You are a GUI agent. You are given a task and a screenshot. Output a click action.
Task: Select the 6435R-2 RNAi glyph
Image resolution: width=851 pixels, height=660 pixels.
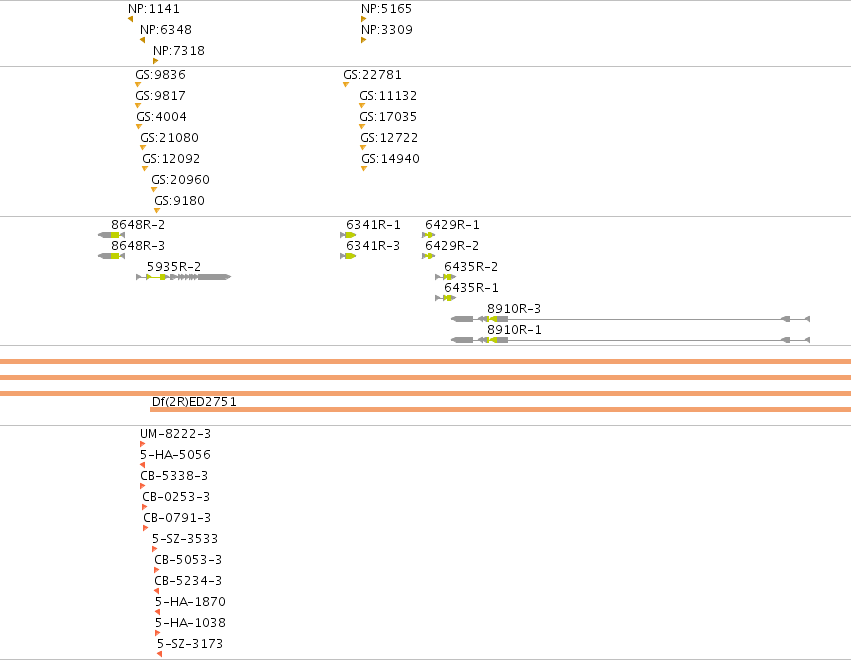click(x=446, y=277)
